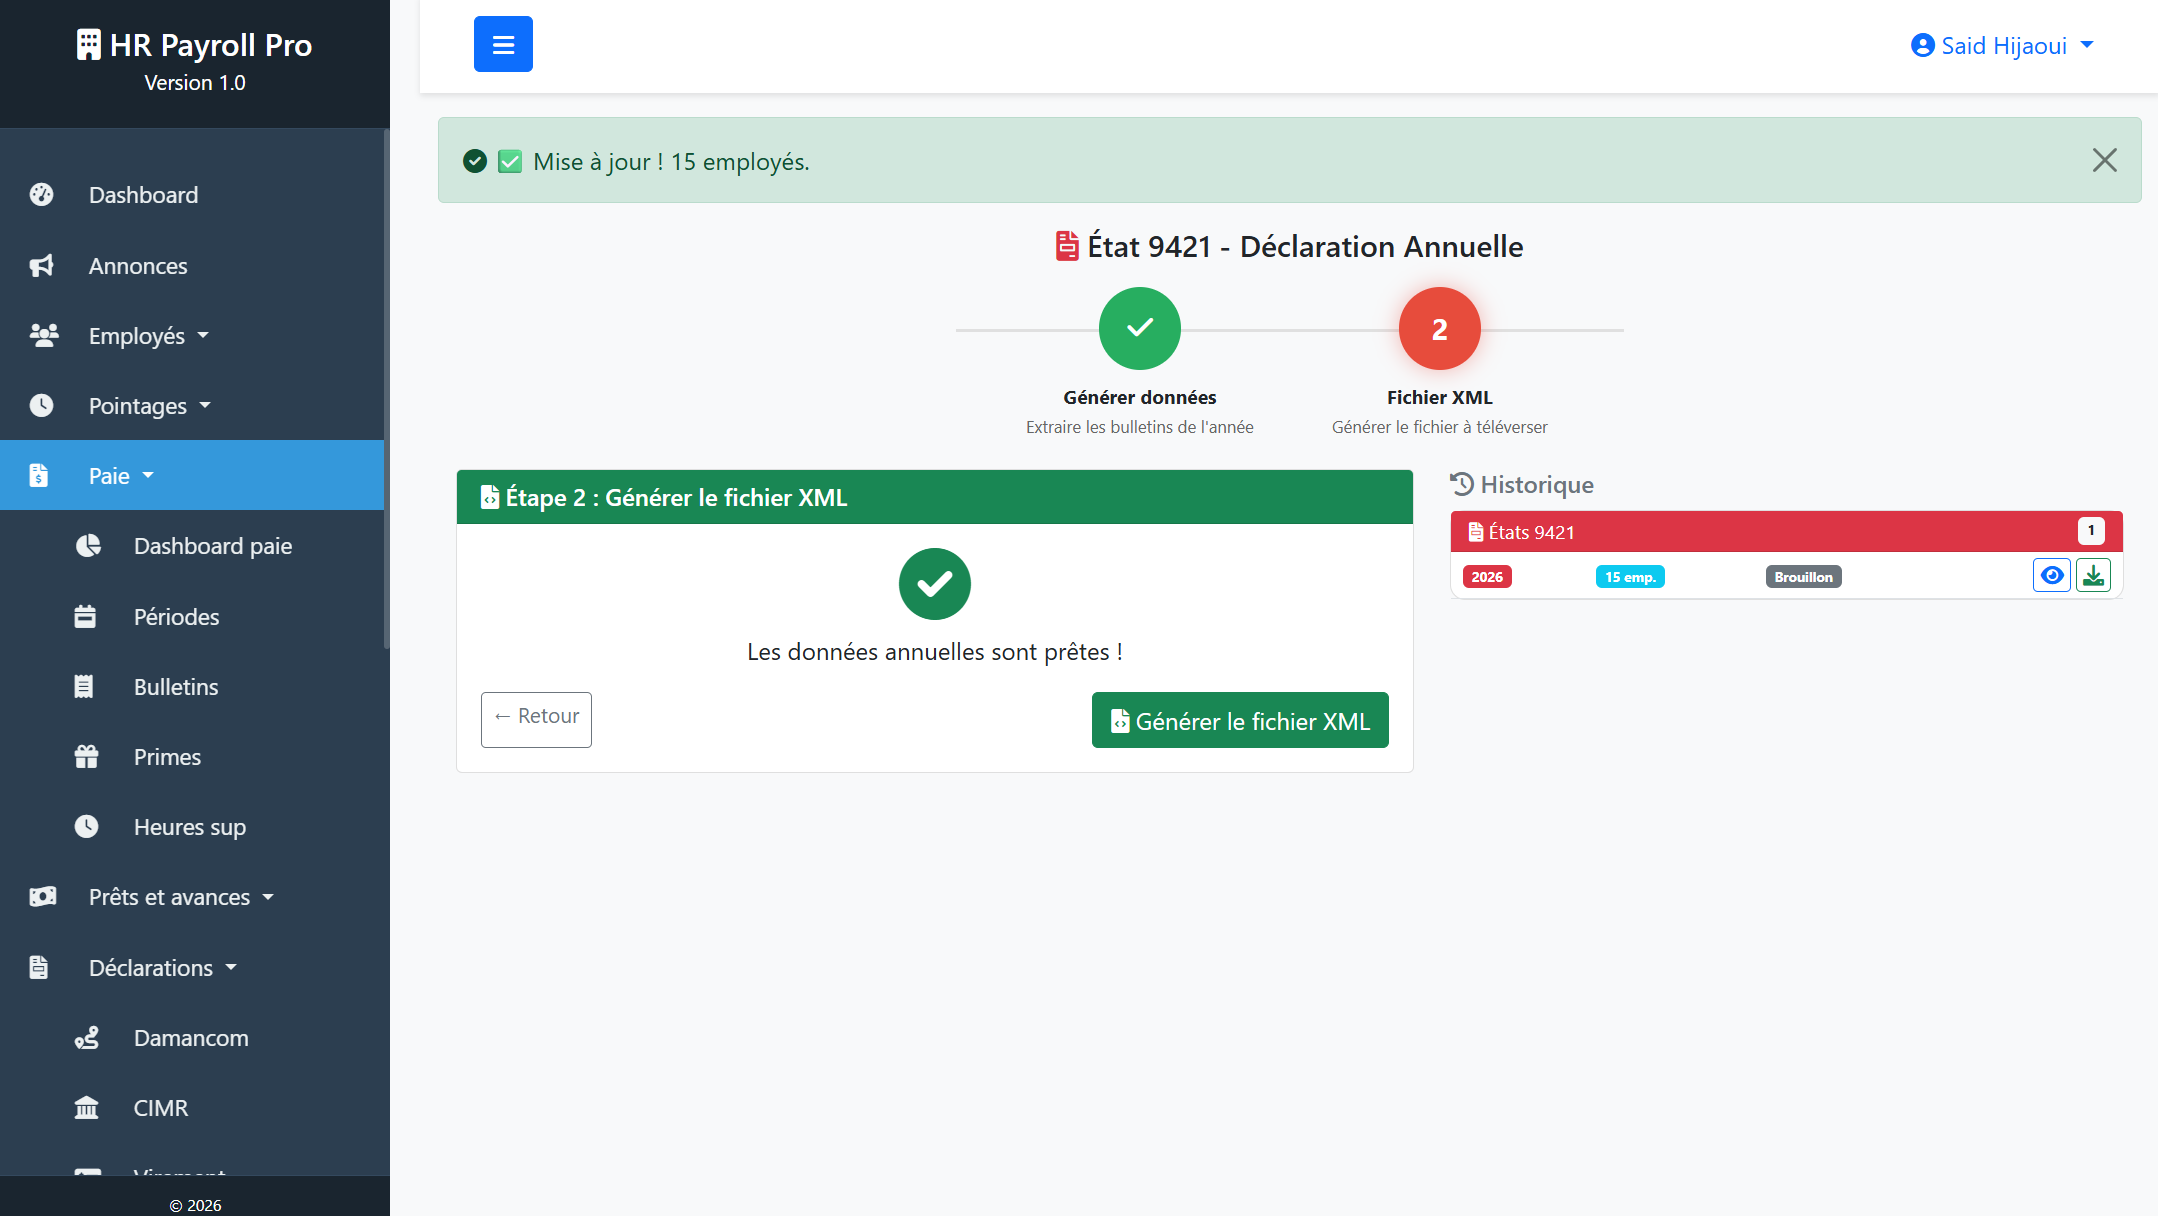Click the Bulletins receipt icon
The width and height of the screenshot is (2158, 1216).
tap(84, 687)
